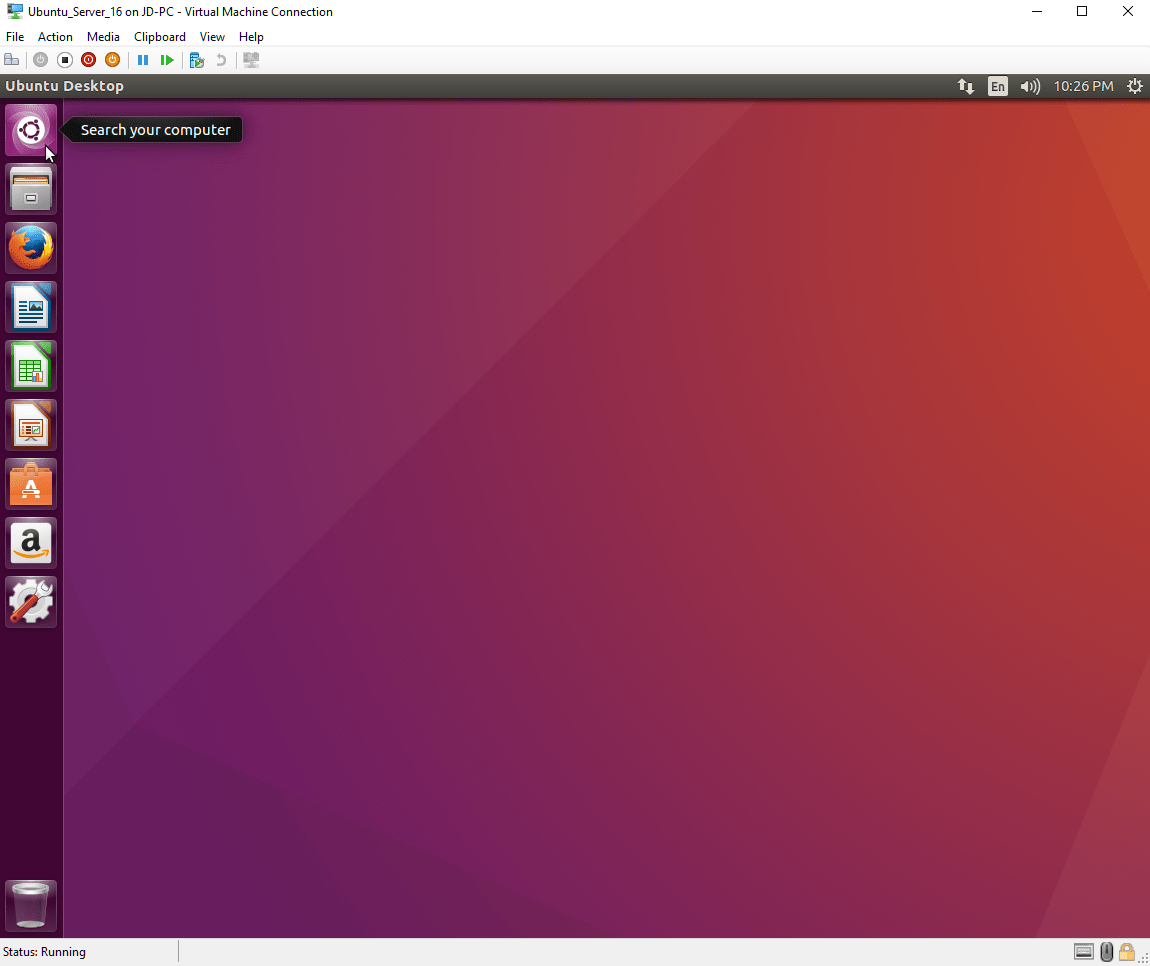The image size is (1150, 966).
Task: Click the mouse icon in status bar
Action: click(1107, 952)
